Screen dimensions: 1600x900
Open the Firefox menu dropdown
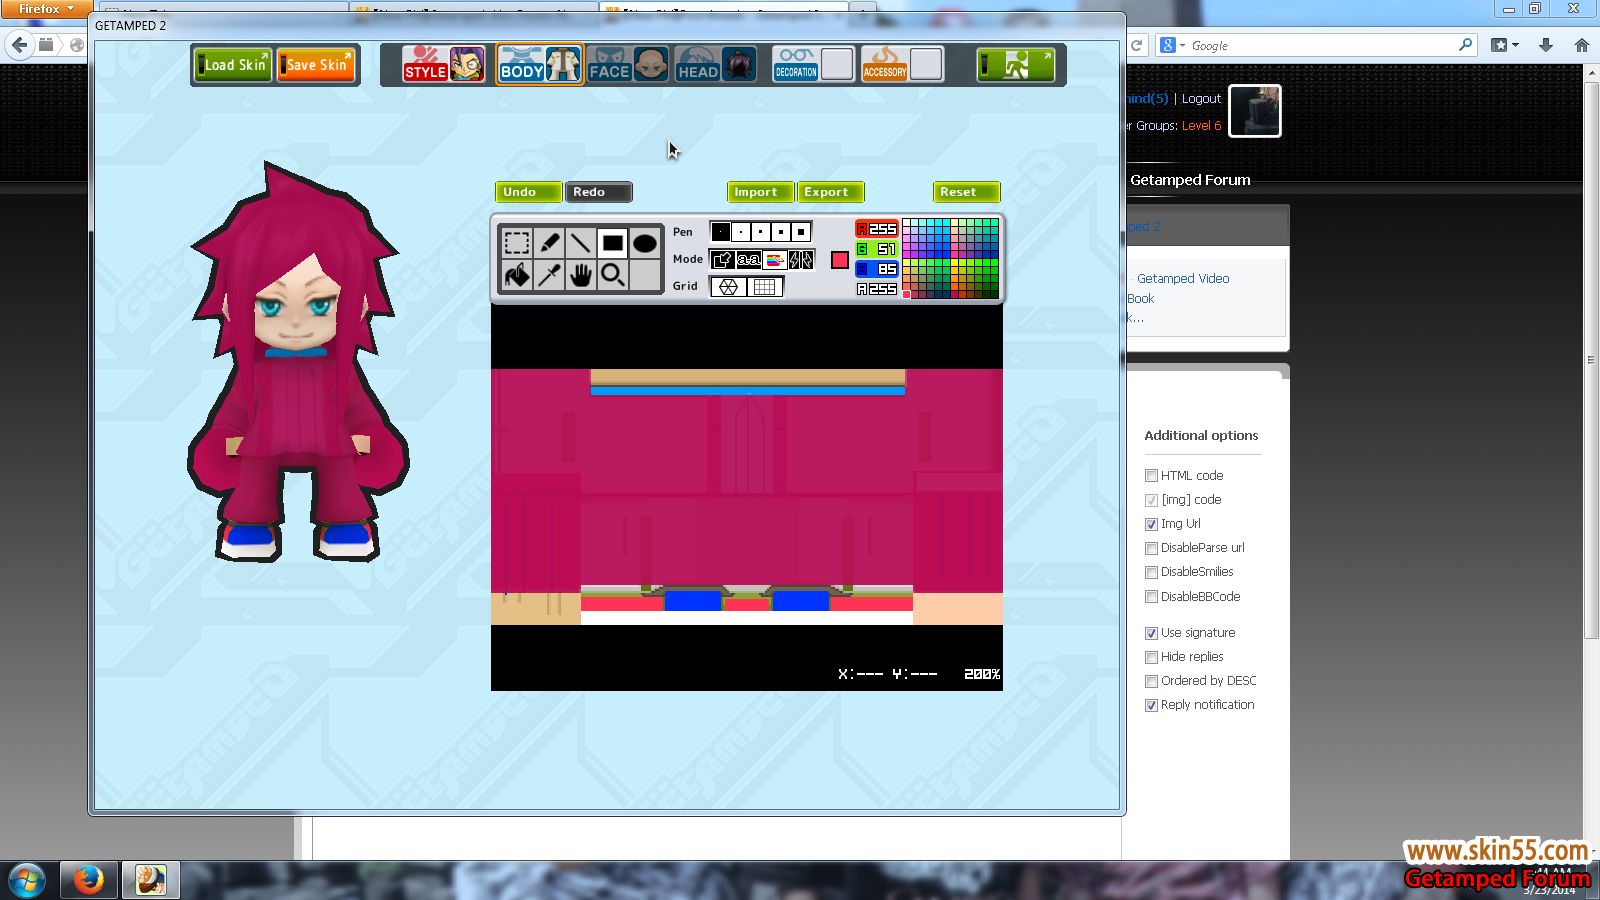tap(45, 8)
